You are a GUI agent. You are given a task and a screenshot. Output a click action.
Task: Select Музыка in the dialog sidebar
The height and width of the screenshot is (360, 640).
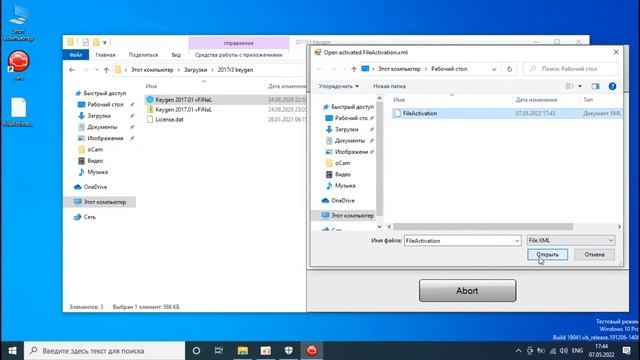(341, 185)
